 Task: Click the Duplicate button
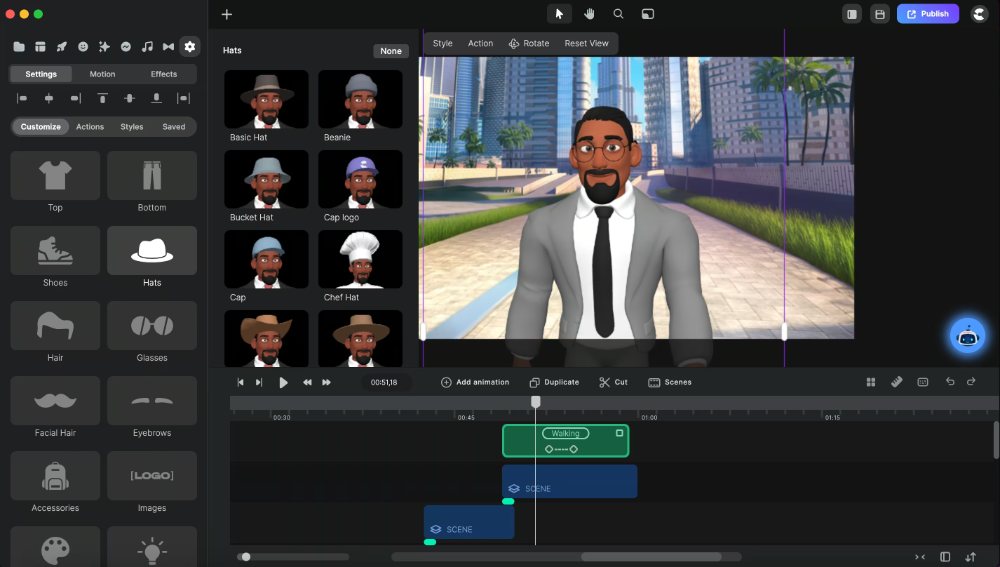(x=554, y=382)
